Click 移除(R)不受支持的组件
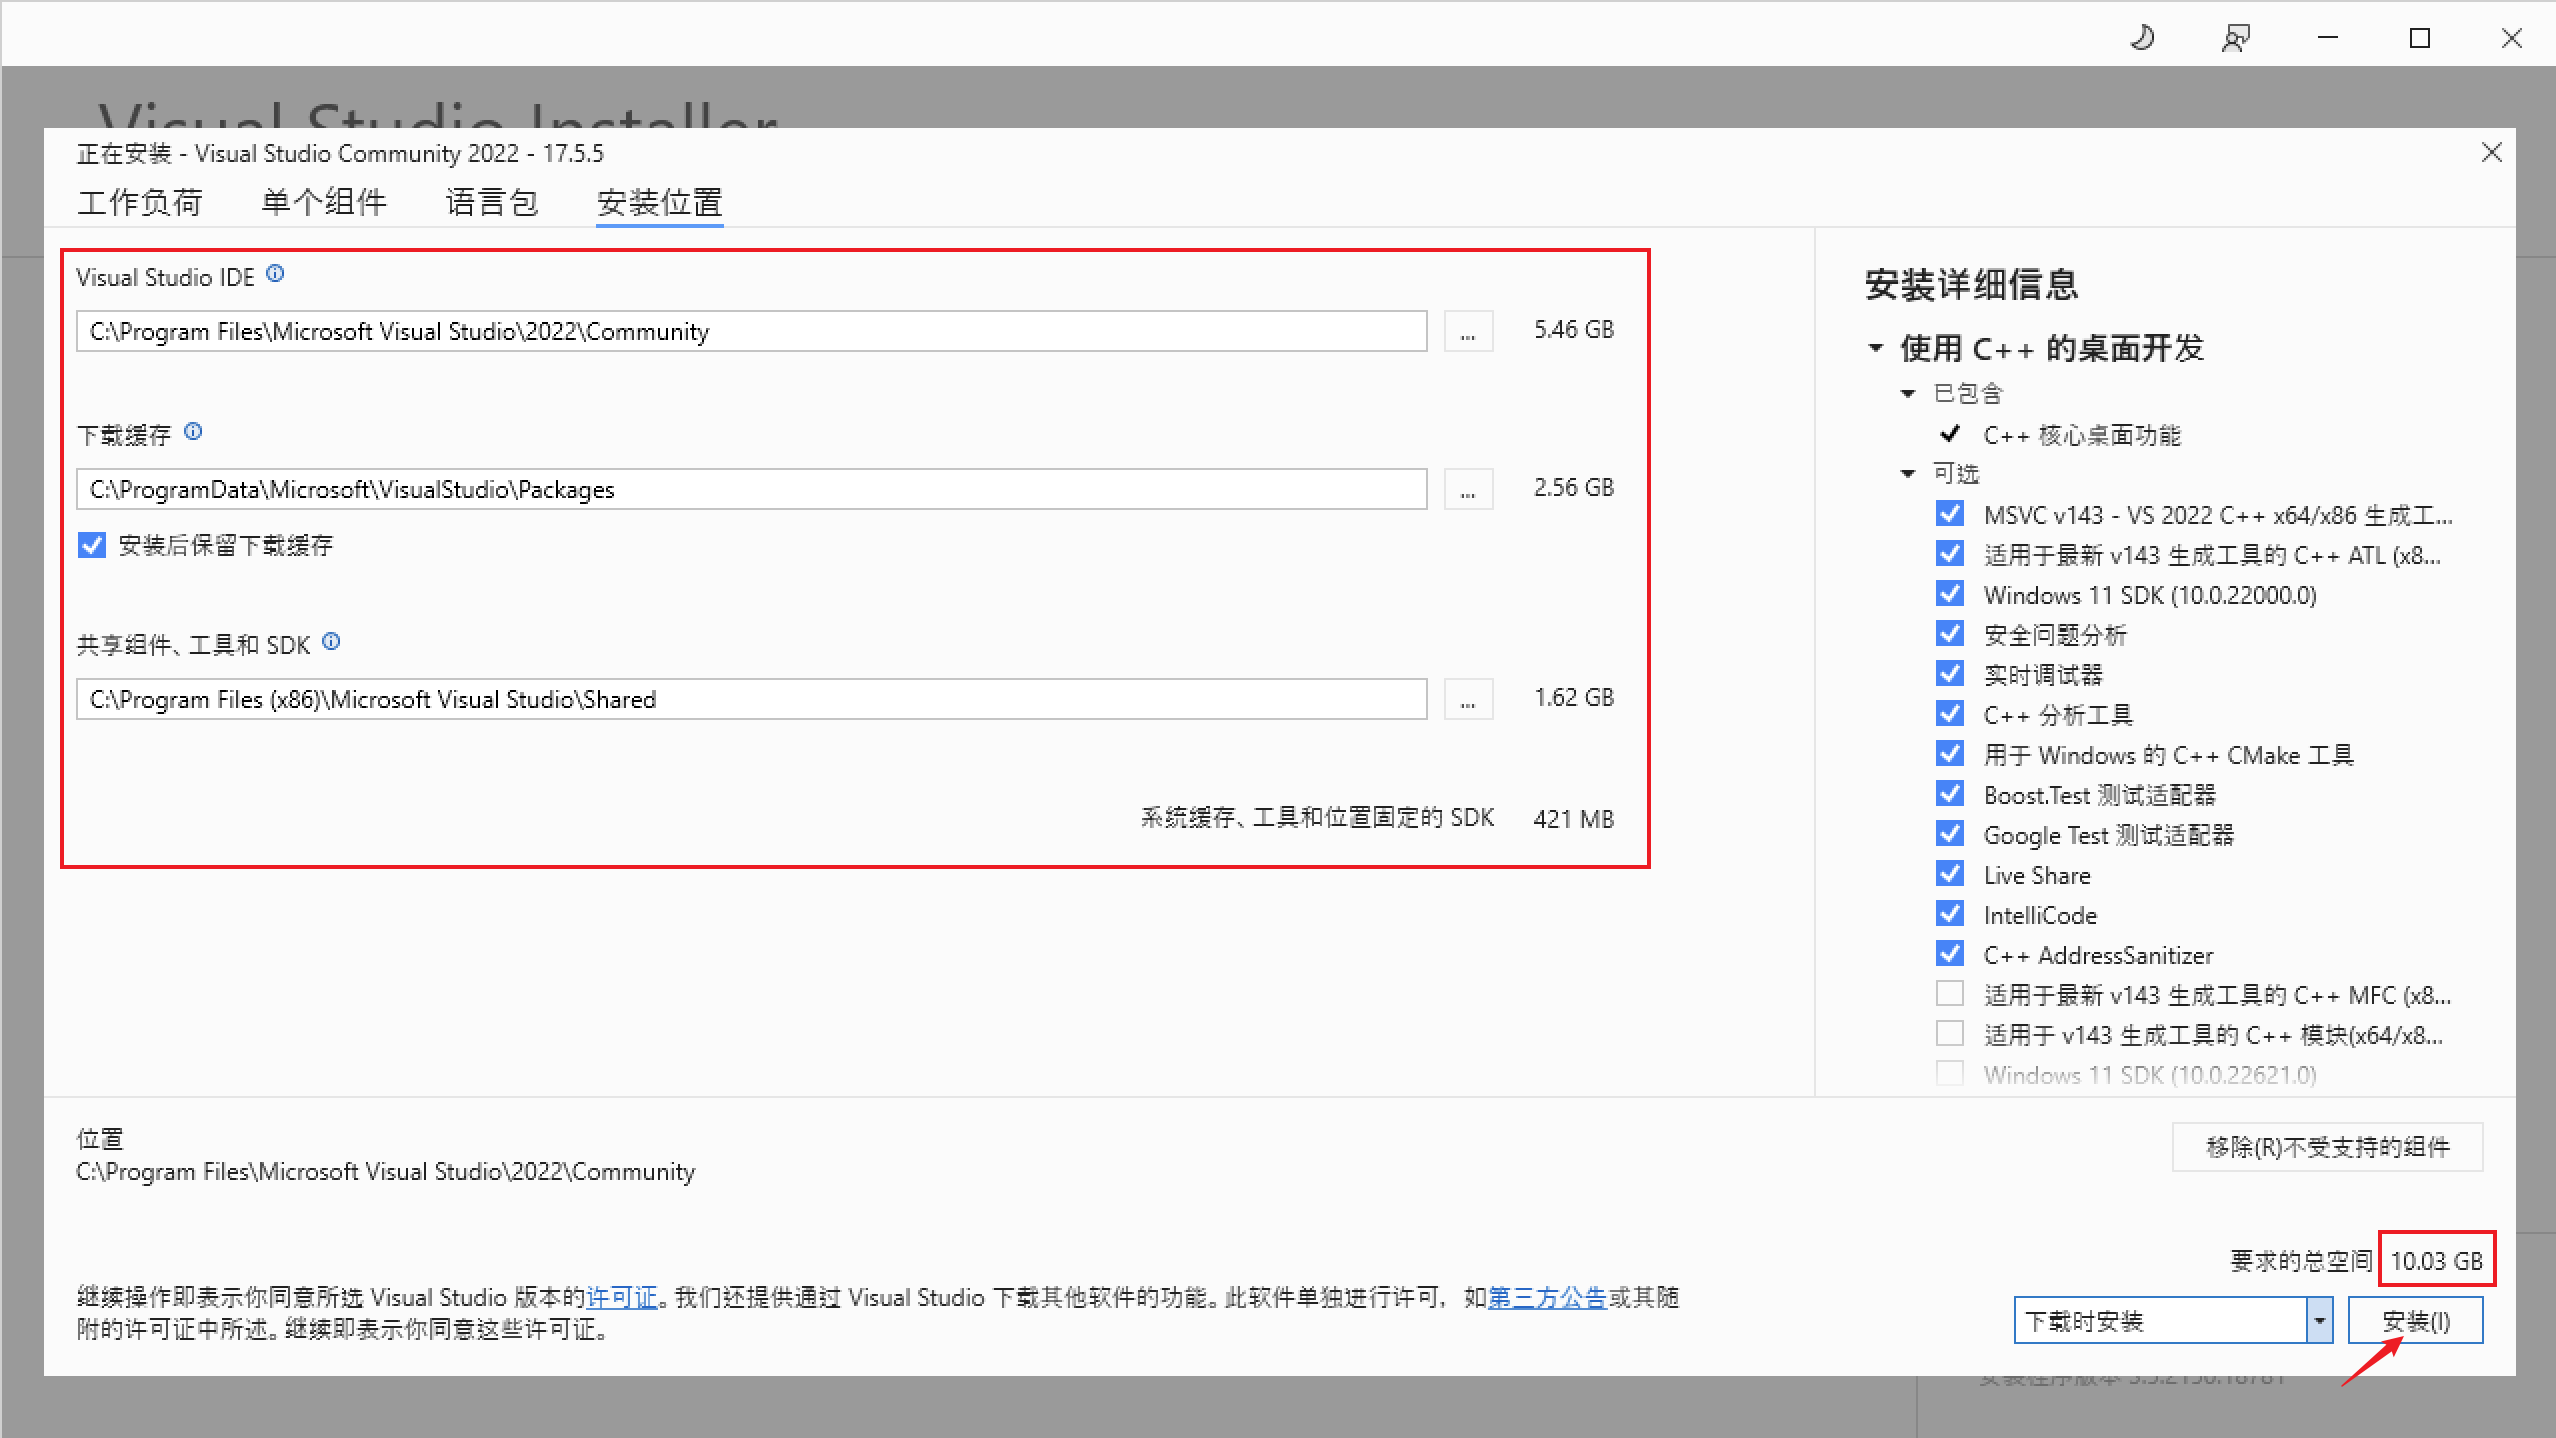Image resolution: width=2556 pixels, height=1438 pixels. (2327, 1147)
